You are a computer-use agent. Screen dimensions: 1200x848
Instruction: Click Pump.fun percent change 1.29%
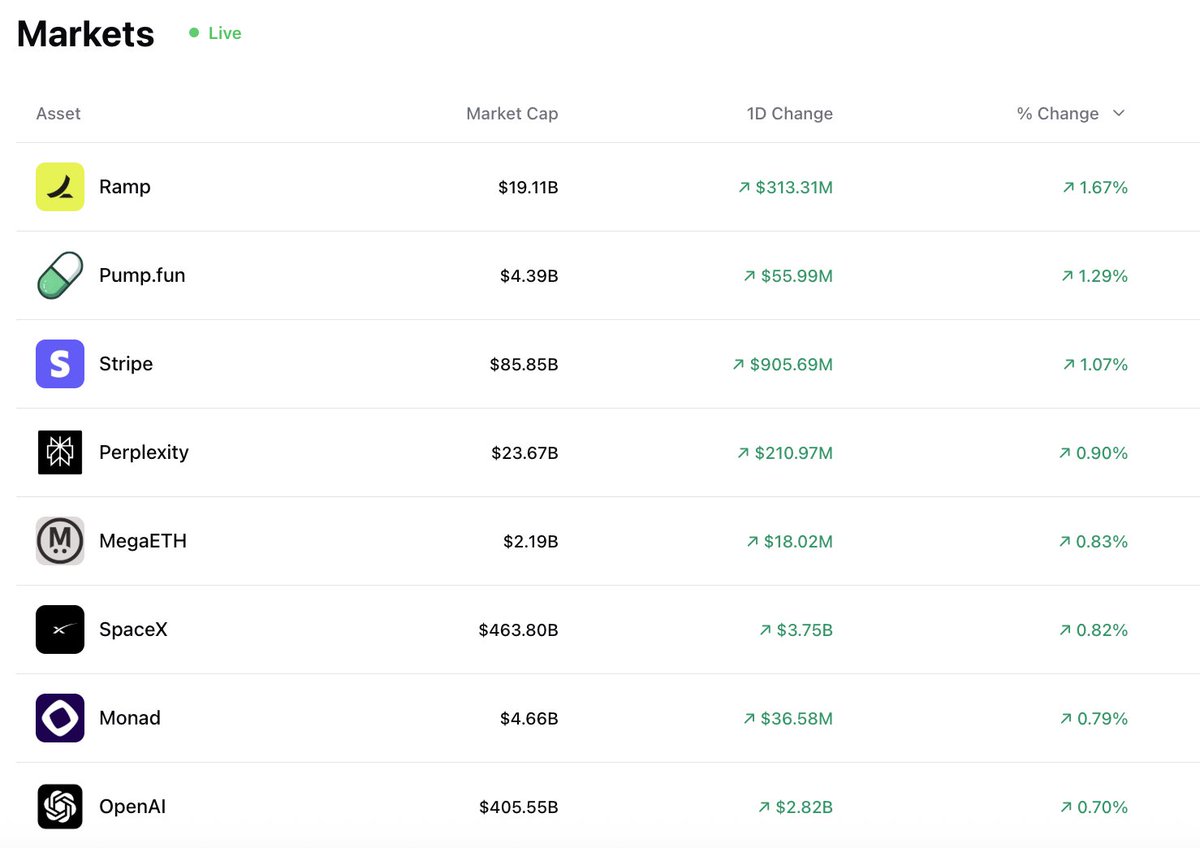tap(1095, 276)
